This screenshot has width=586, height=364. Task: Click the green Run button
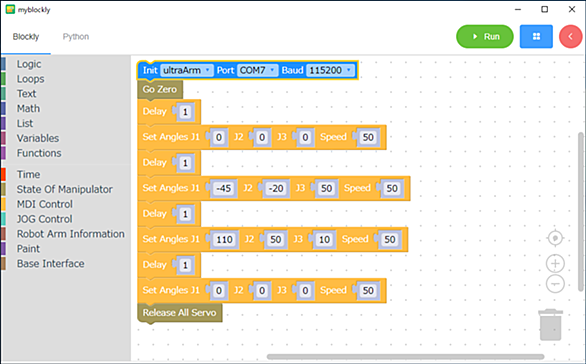(485, 37)
